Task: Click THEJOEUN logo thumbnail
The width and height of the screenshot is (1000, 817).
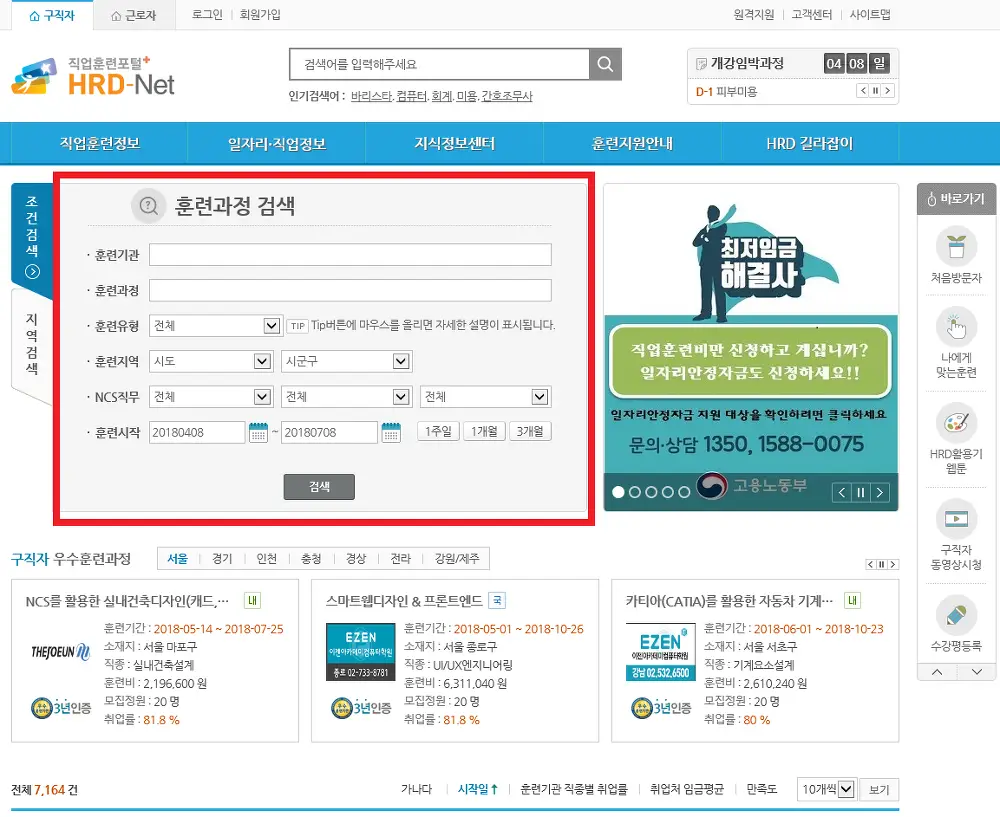Action: 61,652
